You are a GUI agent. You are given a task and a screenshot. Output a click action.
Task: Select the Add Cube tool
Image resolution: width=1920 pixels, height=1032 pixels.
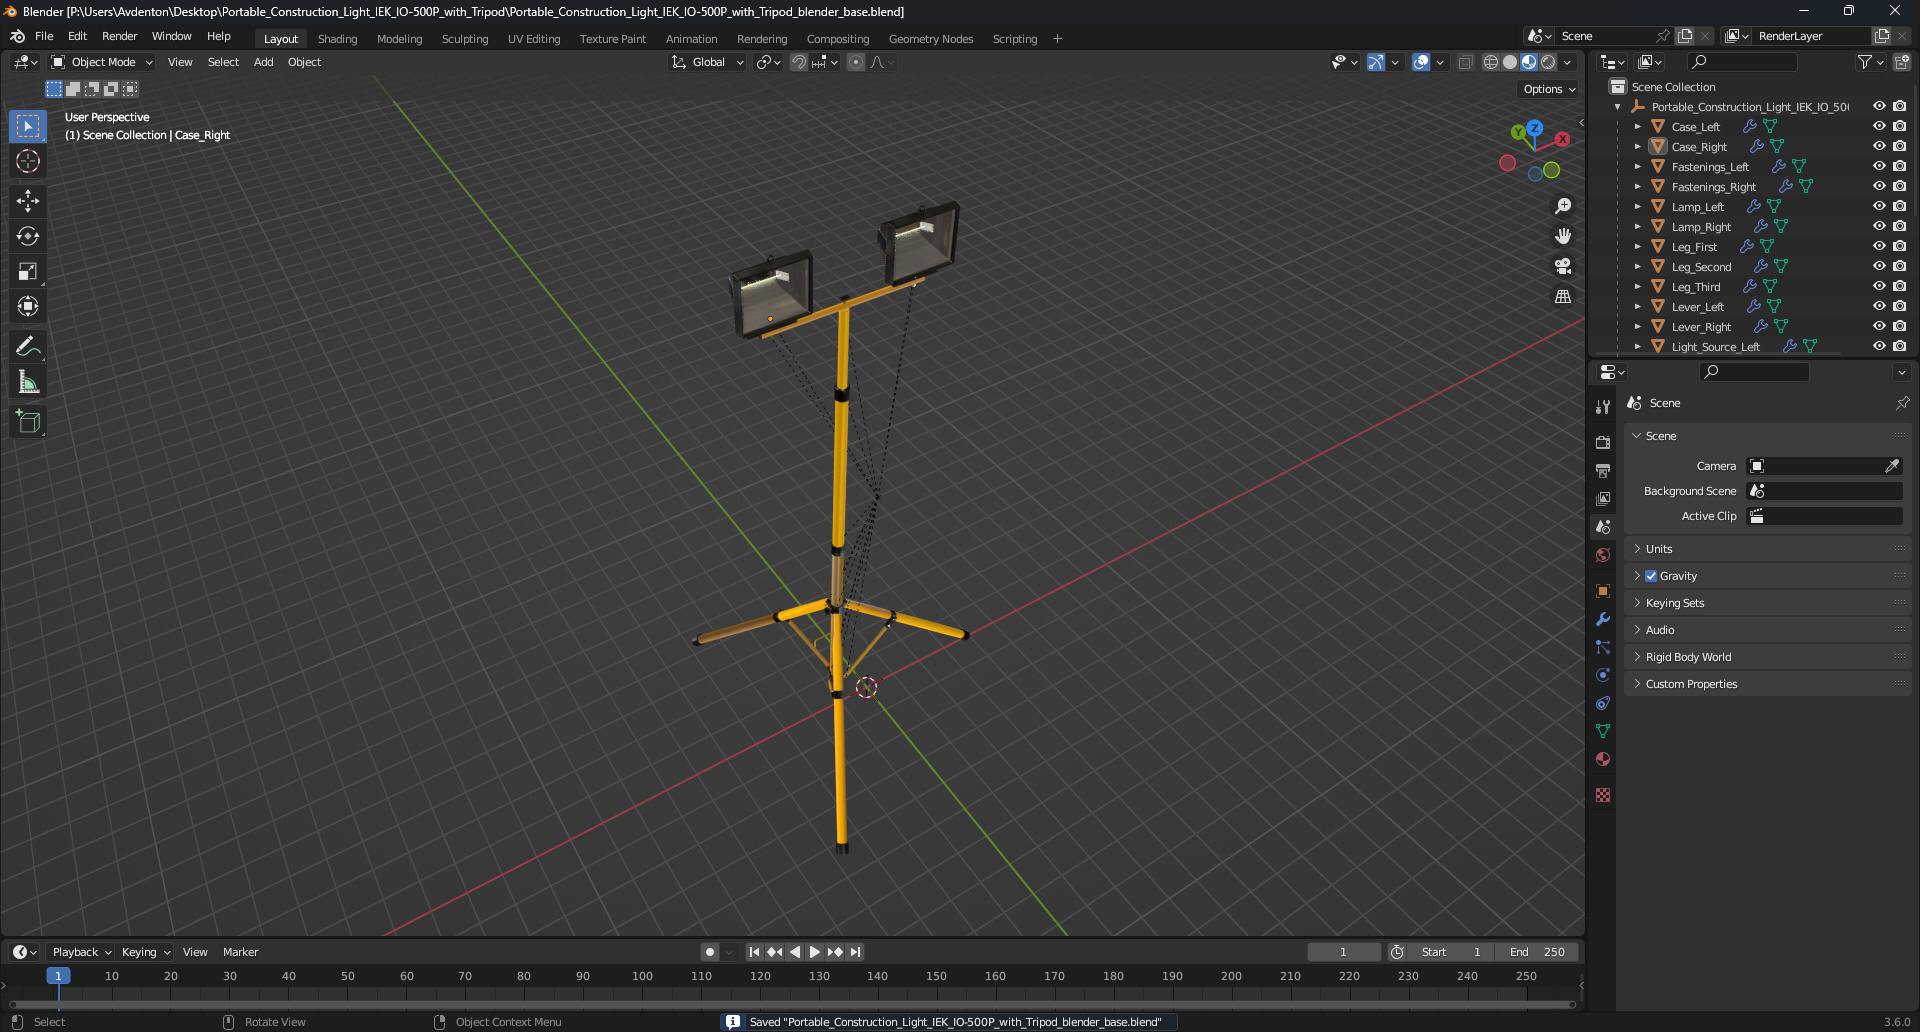28,422
